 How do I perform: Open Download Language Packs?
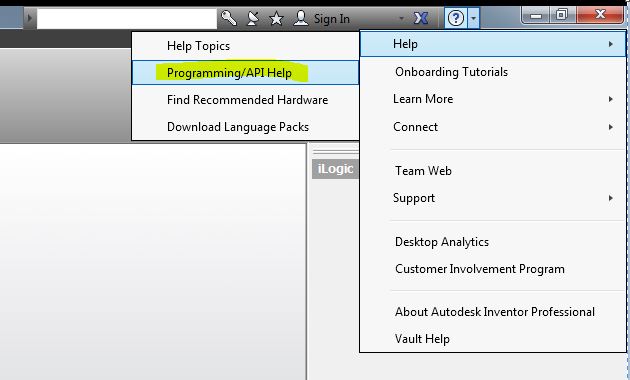[245, 127]
